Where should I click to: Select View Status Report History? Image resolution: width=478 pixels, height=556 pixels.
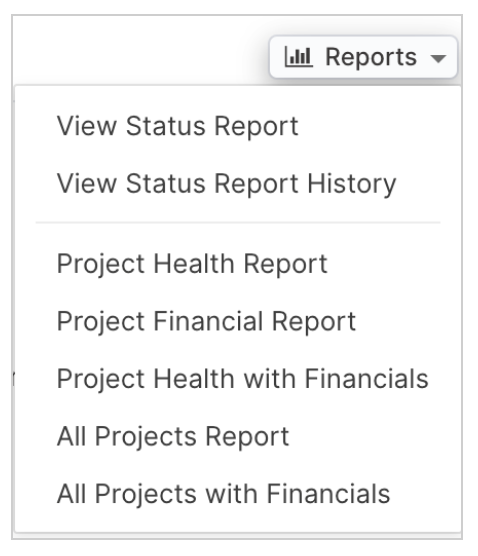pos(238,184)
